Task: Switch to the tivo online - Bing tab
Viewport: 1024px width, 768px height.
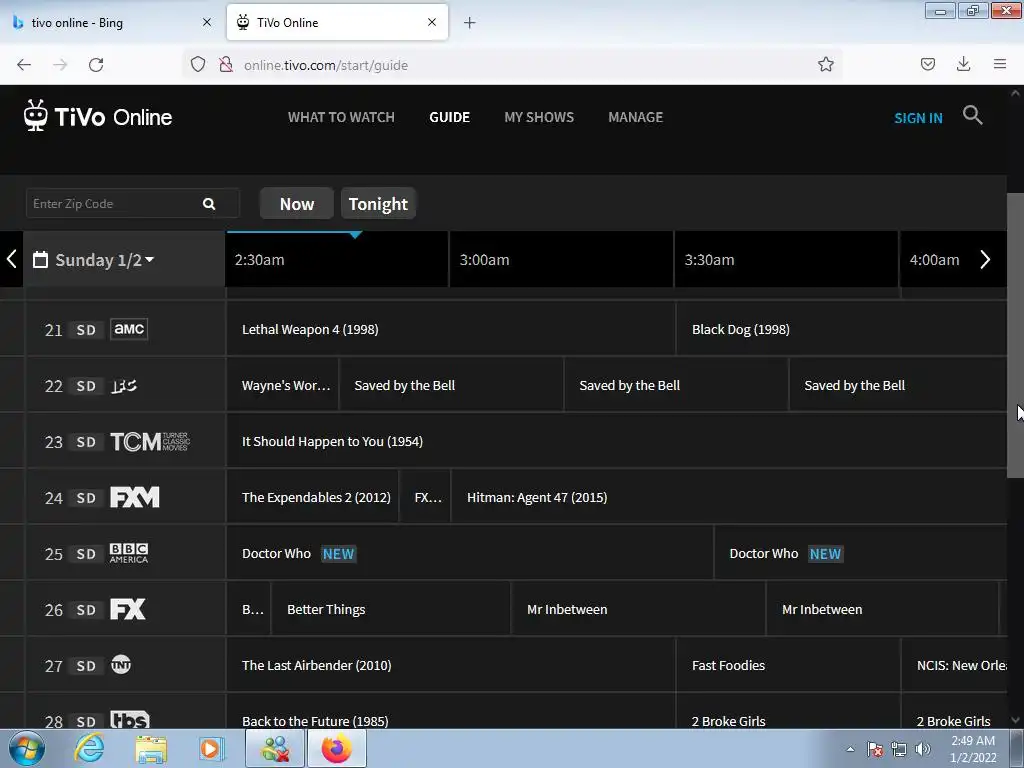Action: click(x=110, y=22)
